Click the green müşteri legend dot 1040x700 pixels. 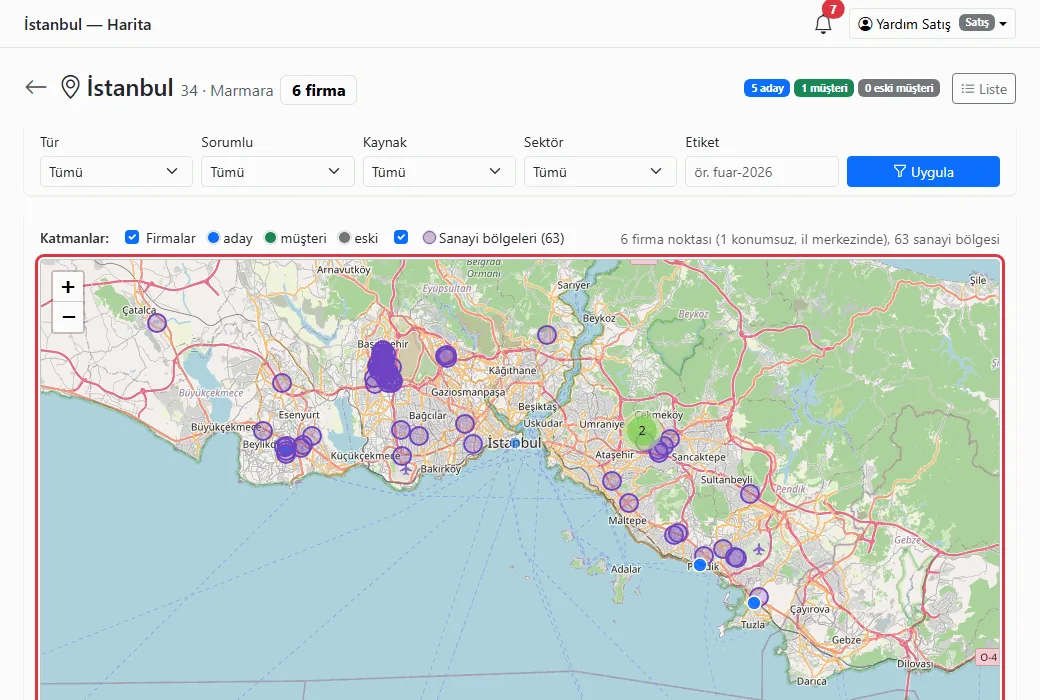271,238
